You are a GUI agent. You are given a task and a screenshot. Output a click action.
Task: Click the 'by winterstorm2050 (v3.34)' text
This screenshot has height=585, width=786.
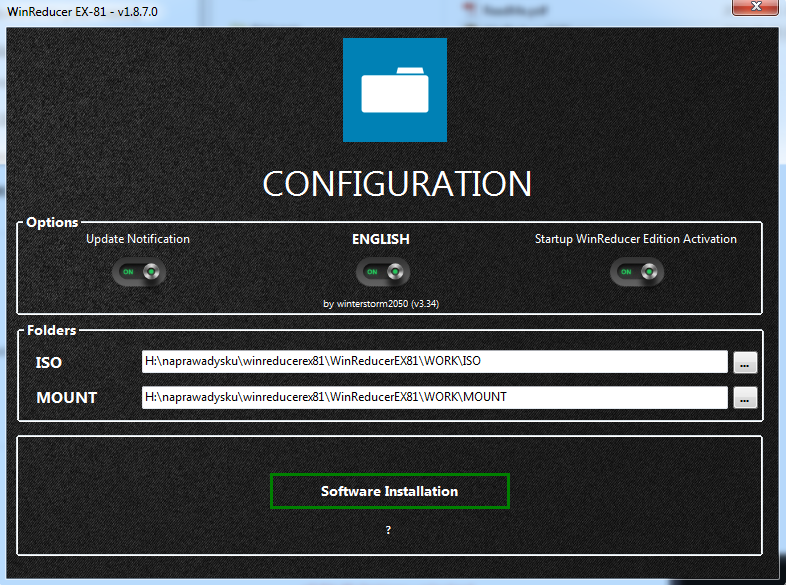(x=381, y=304)
